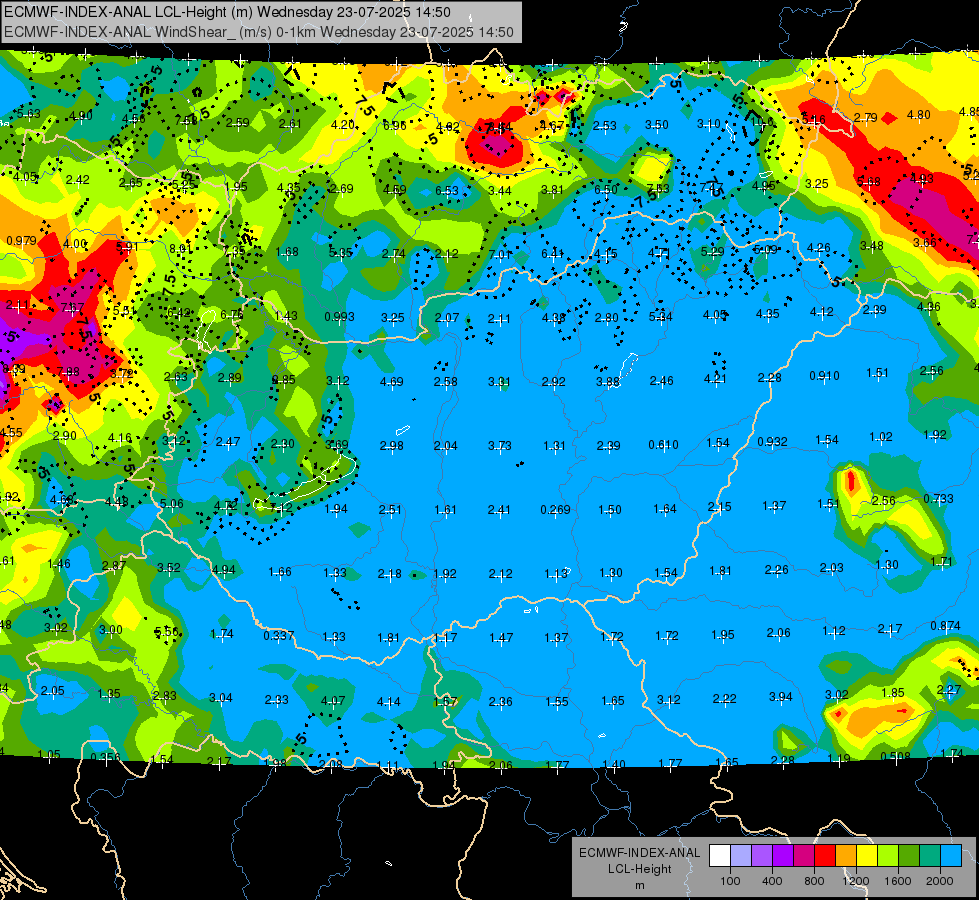Click the legend value label 800
979x900 pixels.
coord(814,881)
